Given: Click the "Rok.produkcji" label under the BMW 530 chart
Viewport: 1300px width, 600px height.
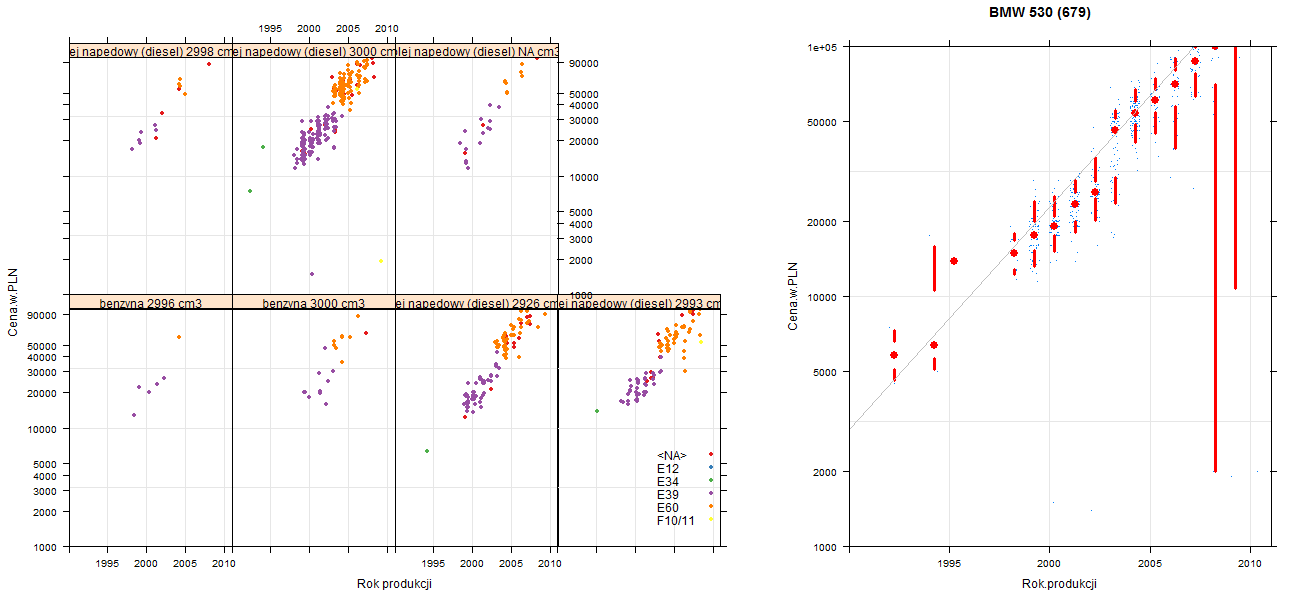Looking at the screenshot, I should (x=1059, y=584).
